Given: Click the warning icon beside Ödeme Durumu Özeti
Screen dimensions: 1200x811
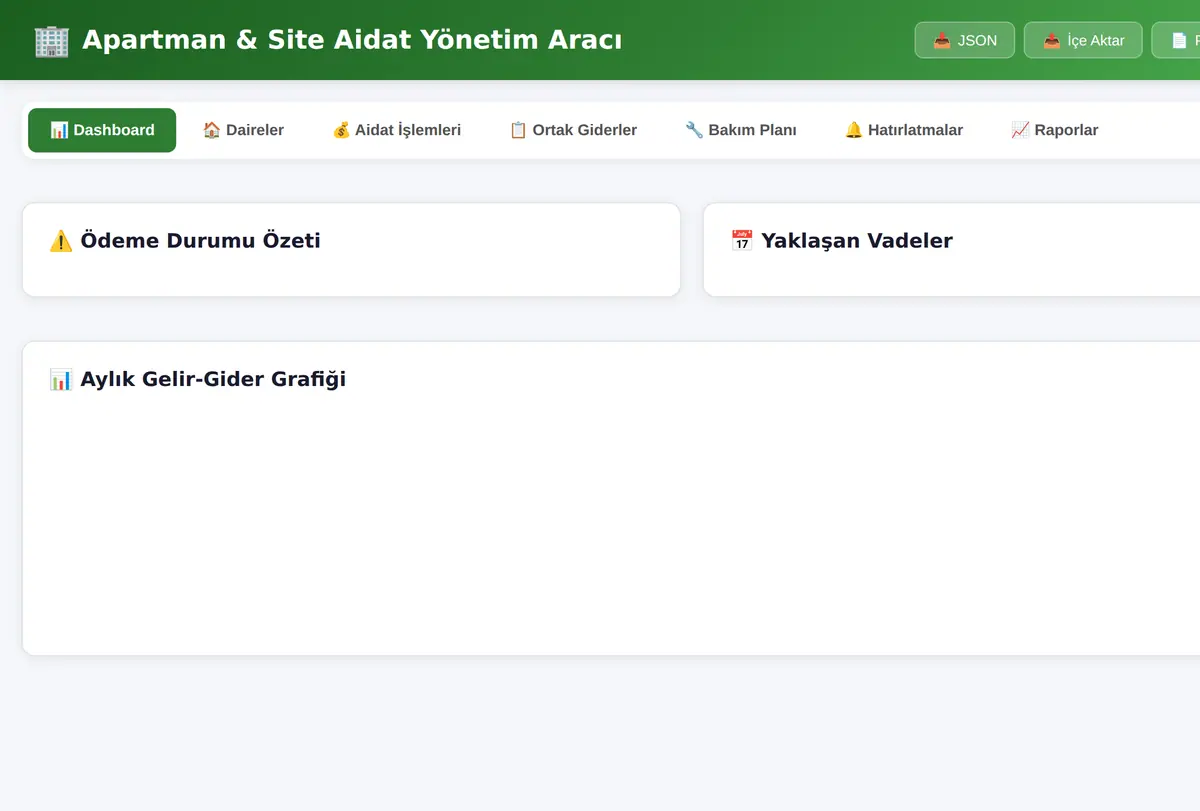Looking at the screenshot, I should point(61,241).
